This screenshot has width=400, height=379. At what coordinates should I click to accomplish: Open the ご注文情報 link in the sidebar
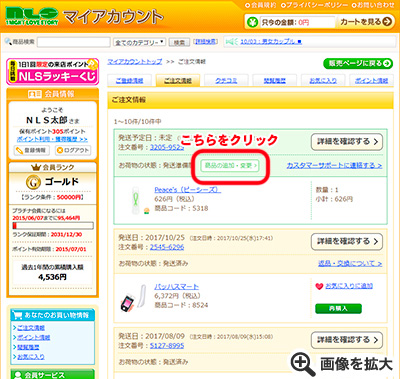coord(31,328)
